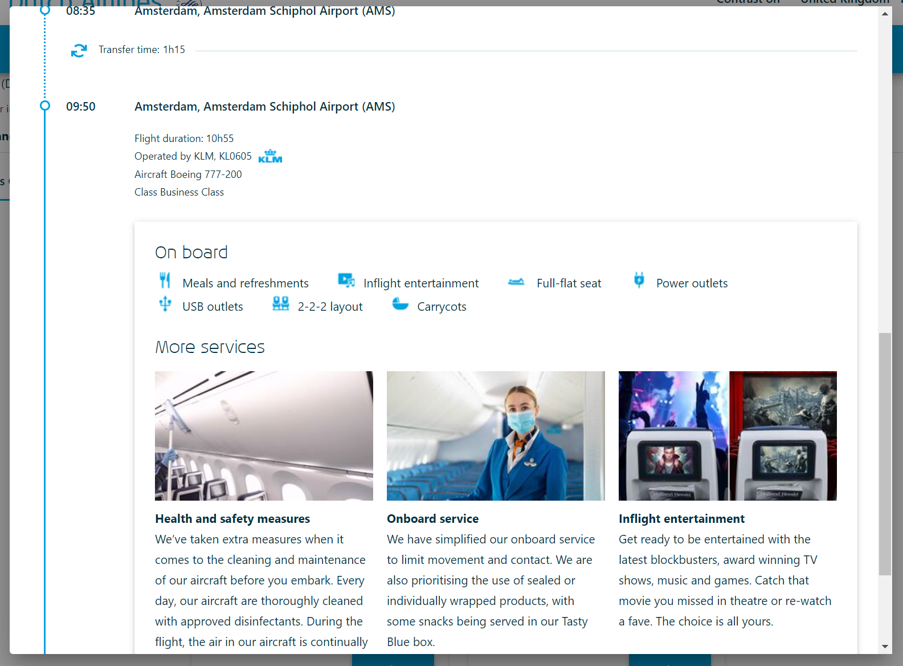Click the scrollbar down arrow

[885, 646]
